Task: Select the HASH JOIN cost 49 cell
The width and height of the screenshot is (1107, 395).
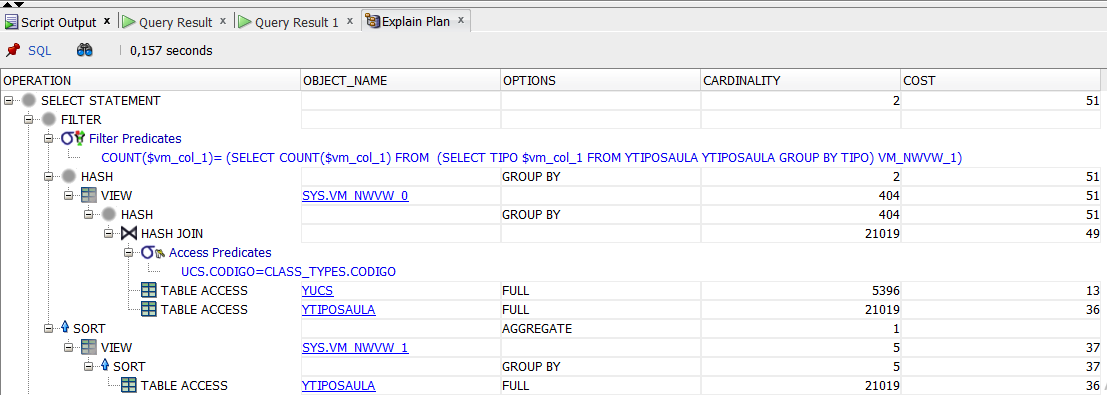Action: tap(1001, 234)
